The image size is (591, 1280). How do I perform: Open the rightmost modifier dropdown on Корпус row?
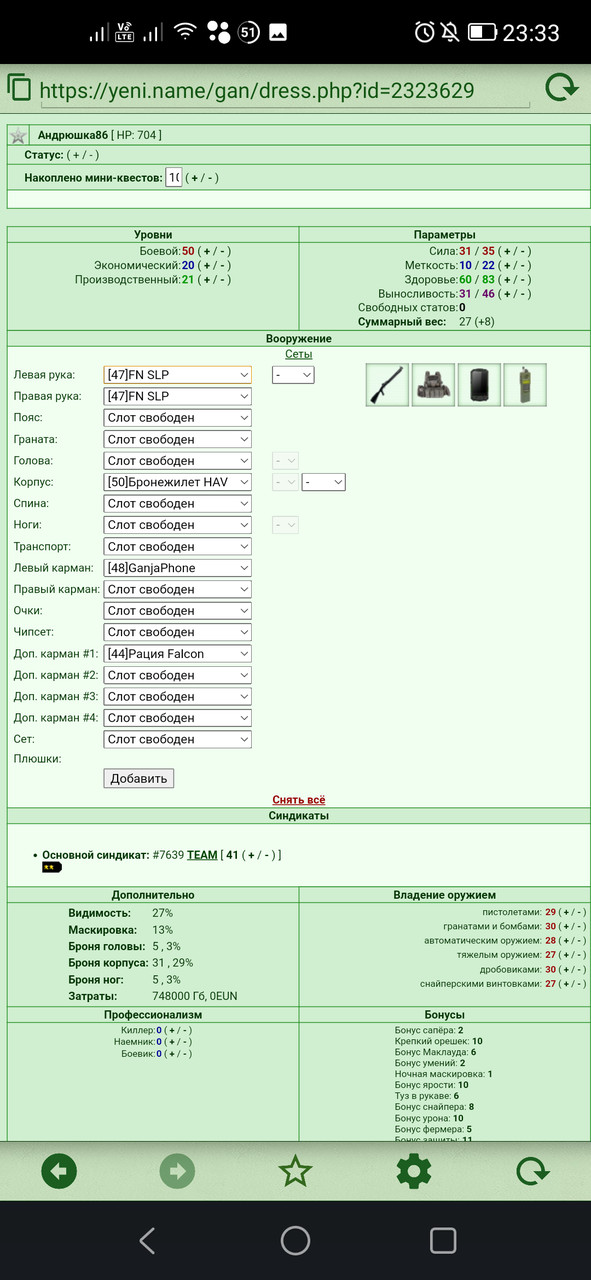(x=324, y=482)
